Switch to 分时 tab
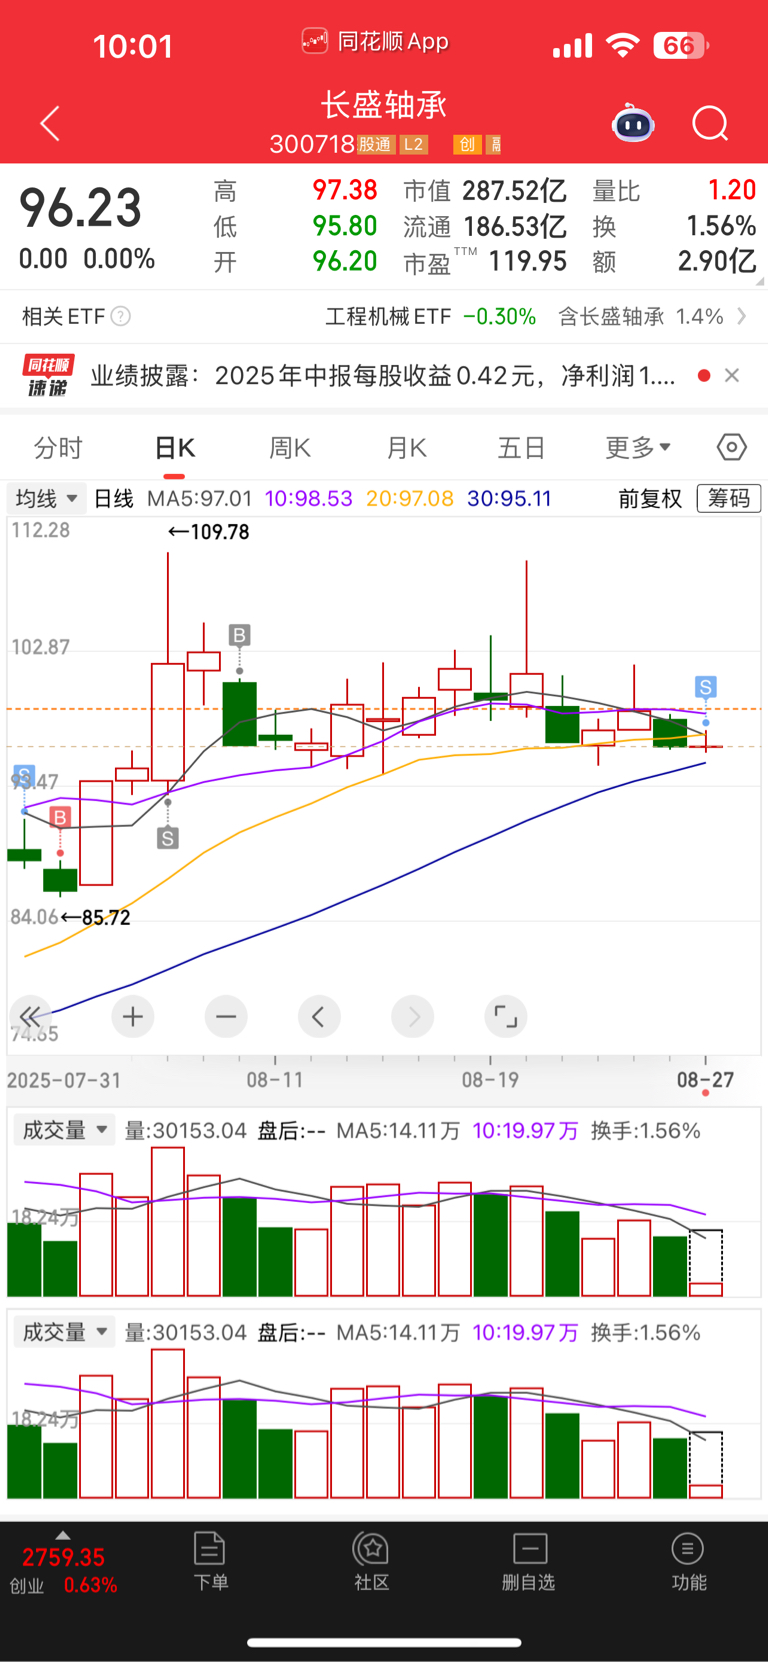Viewport: 768px width, 1662px height. tap(58, 448)
